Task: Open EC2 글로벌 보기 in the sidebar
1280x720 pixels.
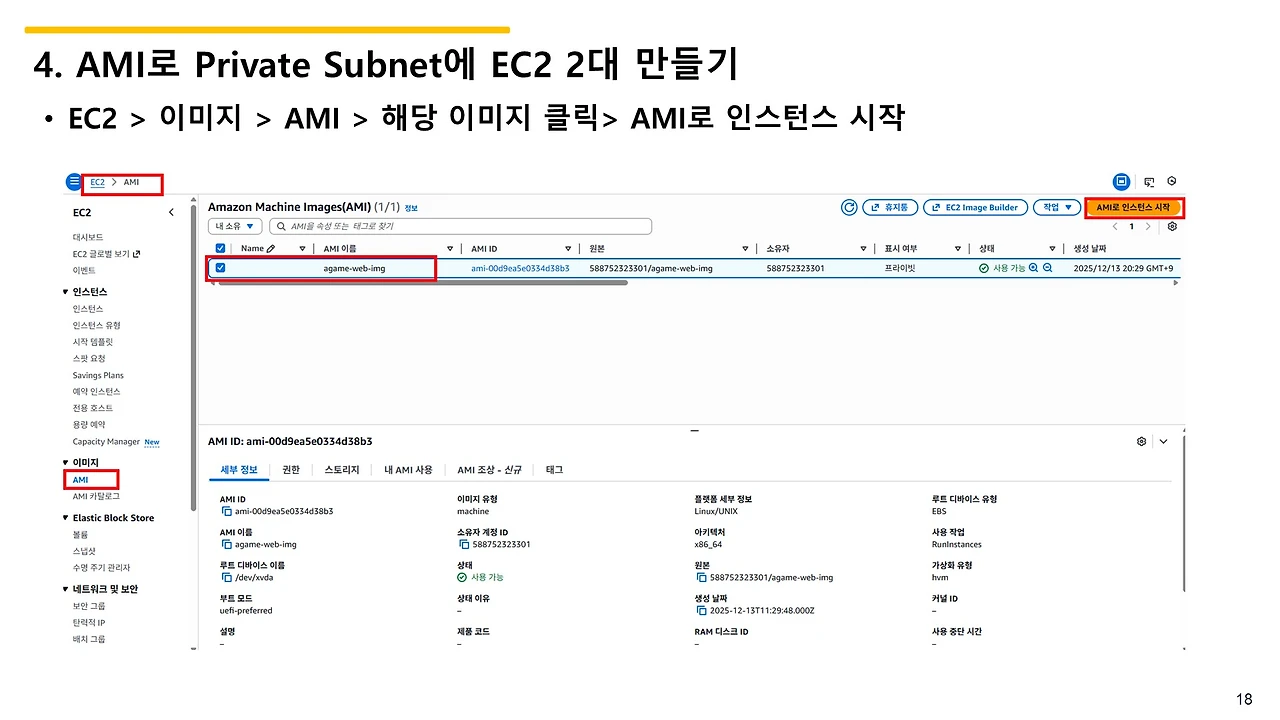Action: click(106, 254)
